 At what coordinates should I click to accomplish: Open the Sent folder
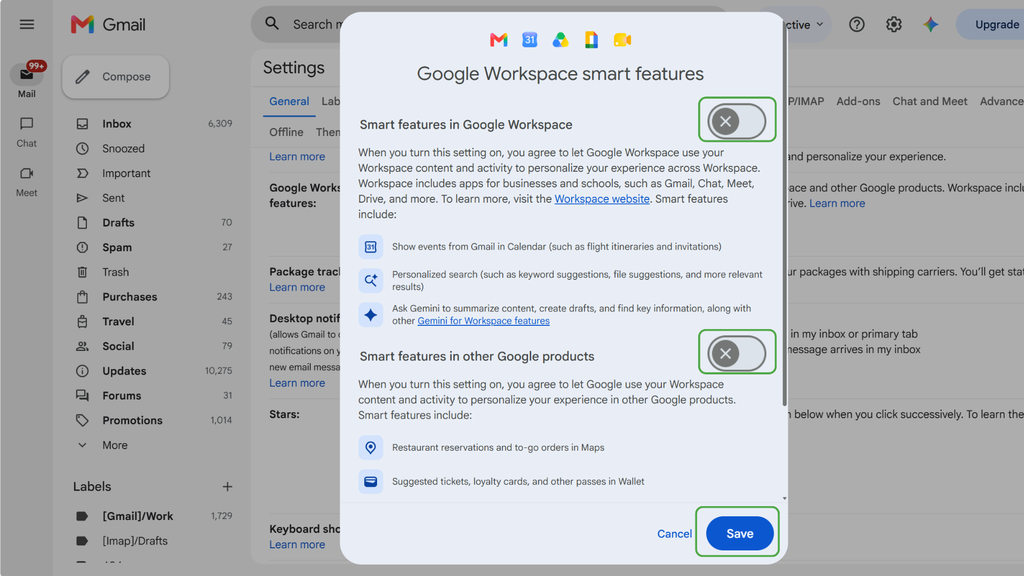click(154, 198)
